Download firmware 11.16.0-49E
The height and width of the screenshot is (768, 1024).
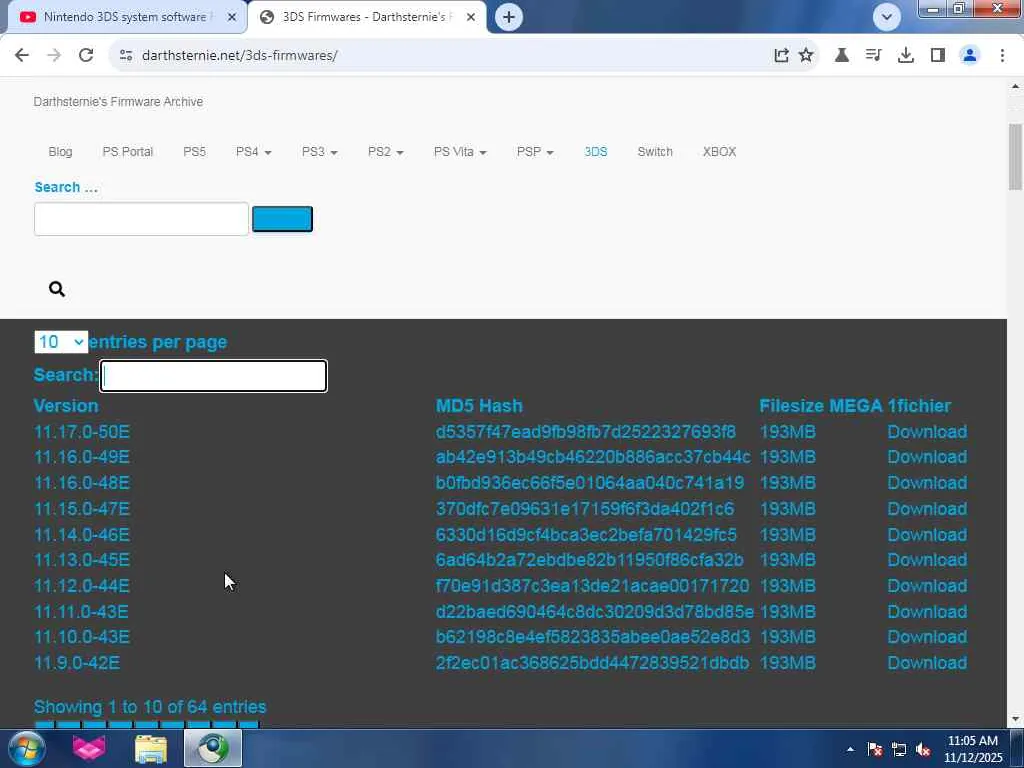pos(927,456)
